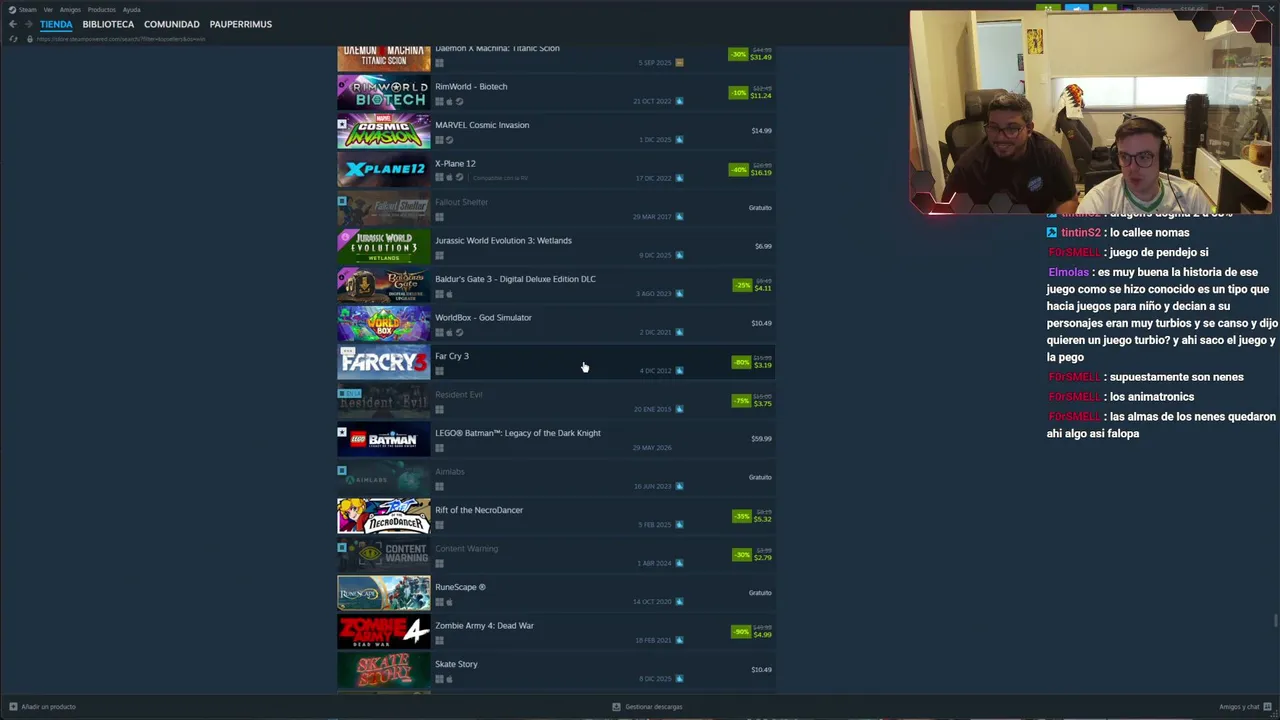Screen dimensions: 1280x720
Task: Open the Far Cry 3 thumbnail
Action: tap(384, 362)
